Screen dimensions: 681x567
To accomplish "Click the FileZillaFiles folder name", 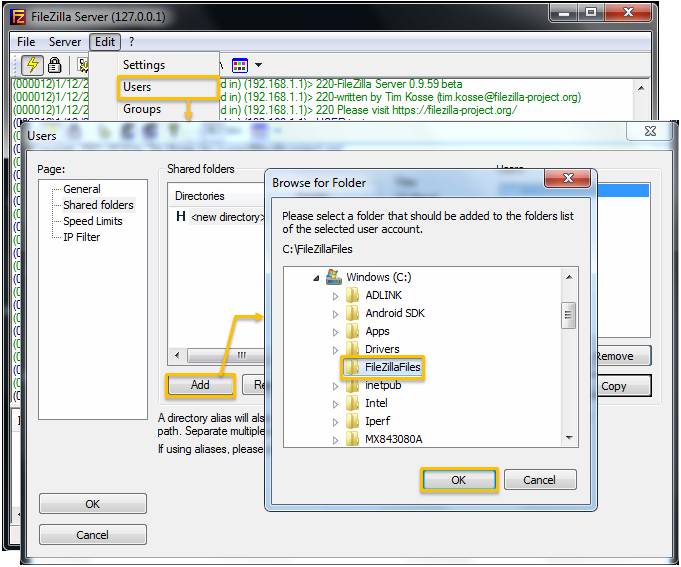I will (x=393, y=367).
